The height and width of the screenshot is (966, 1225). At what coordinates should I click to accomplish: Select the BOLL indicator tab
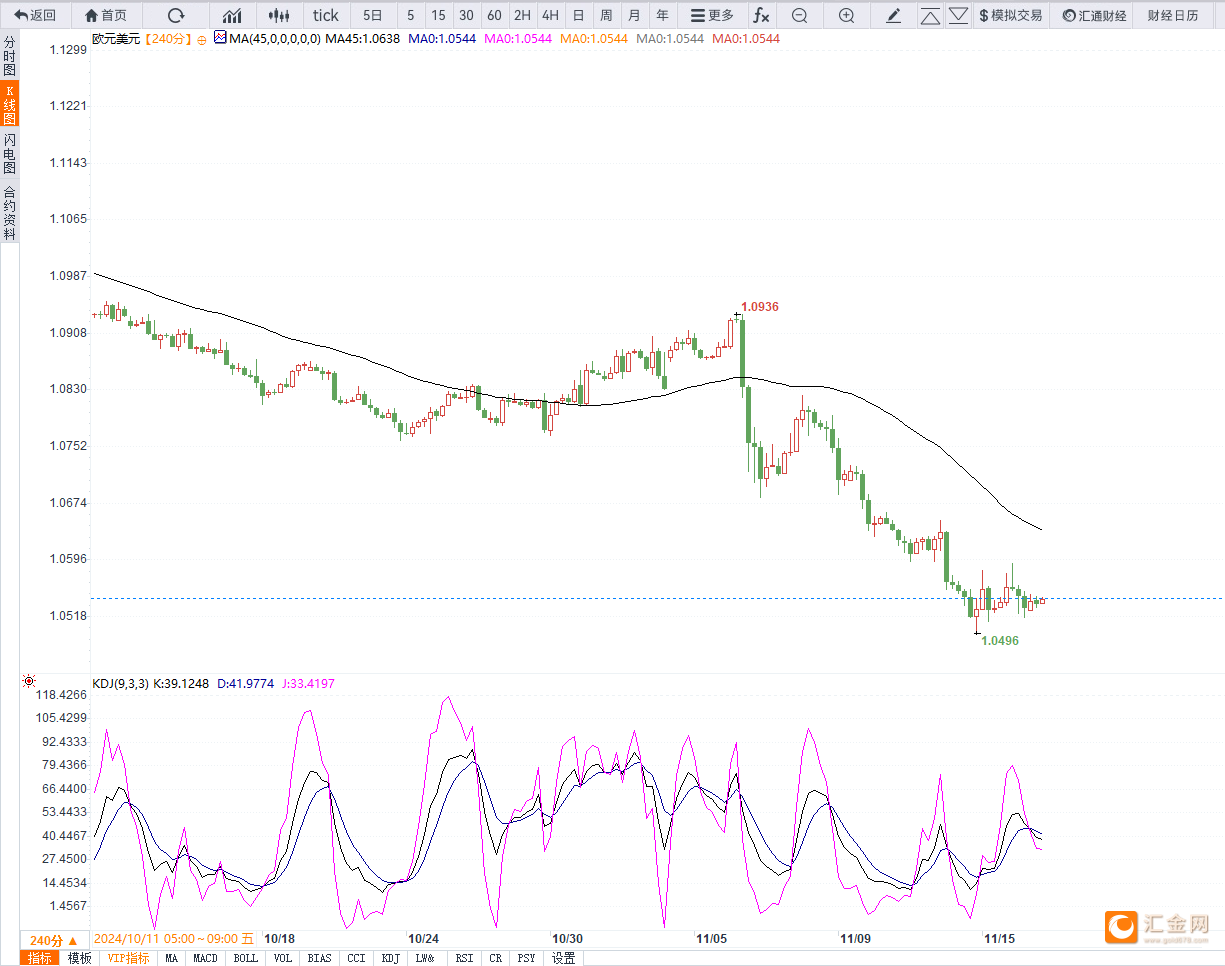[x=245, y=958]
